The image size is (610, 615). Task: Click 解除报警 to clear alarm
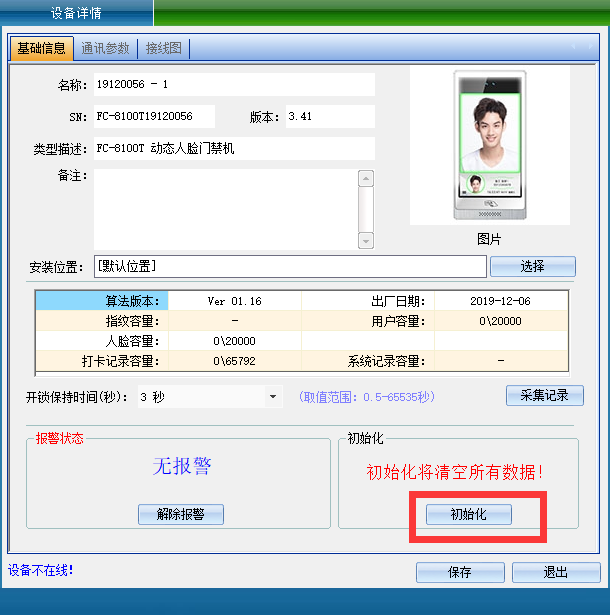pyautogui.click(x=181, y=514)
